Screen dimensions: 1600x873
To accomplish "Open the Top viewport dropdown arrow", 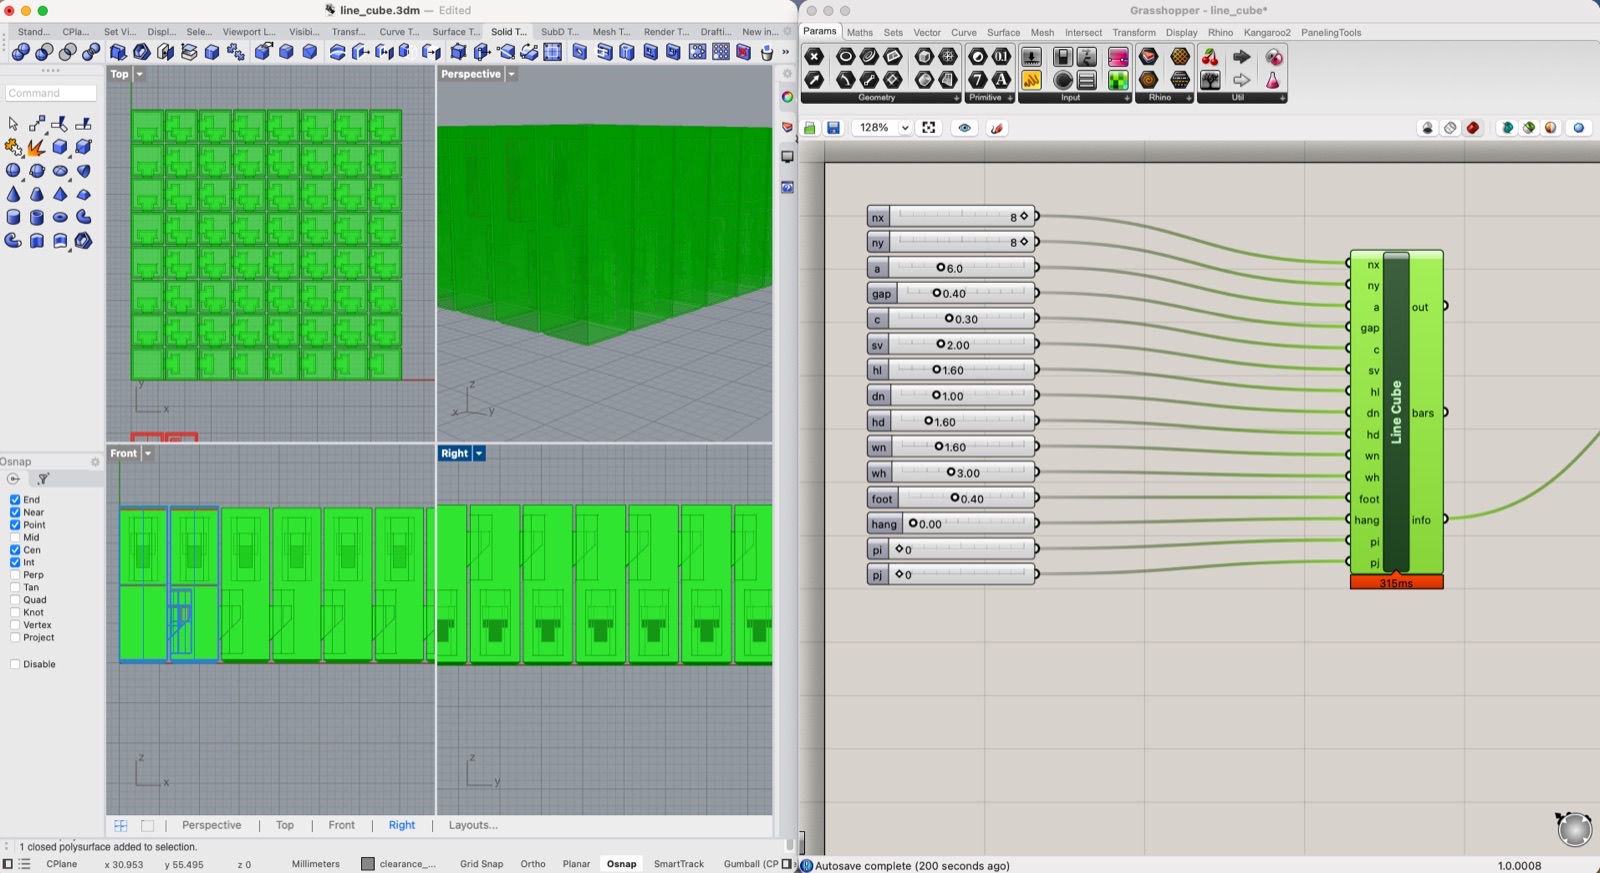I will [x=139, y=74].
